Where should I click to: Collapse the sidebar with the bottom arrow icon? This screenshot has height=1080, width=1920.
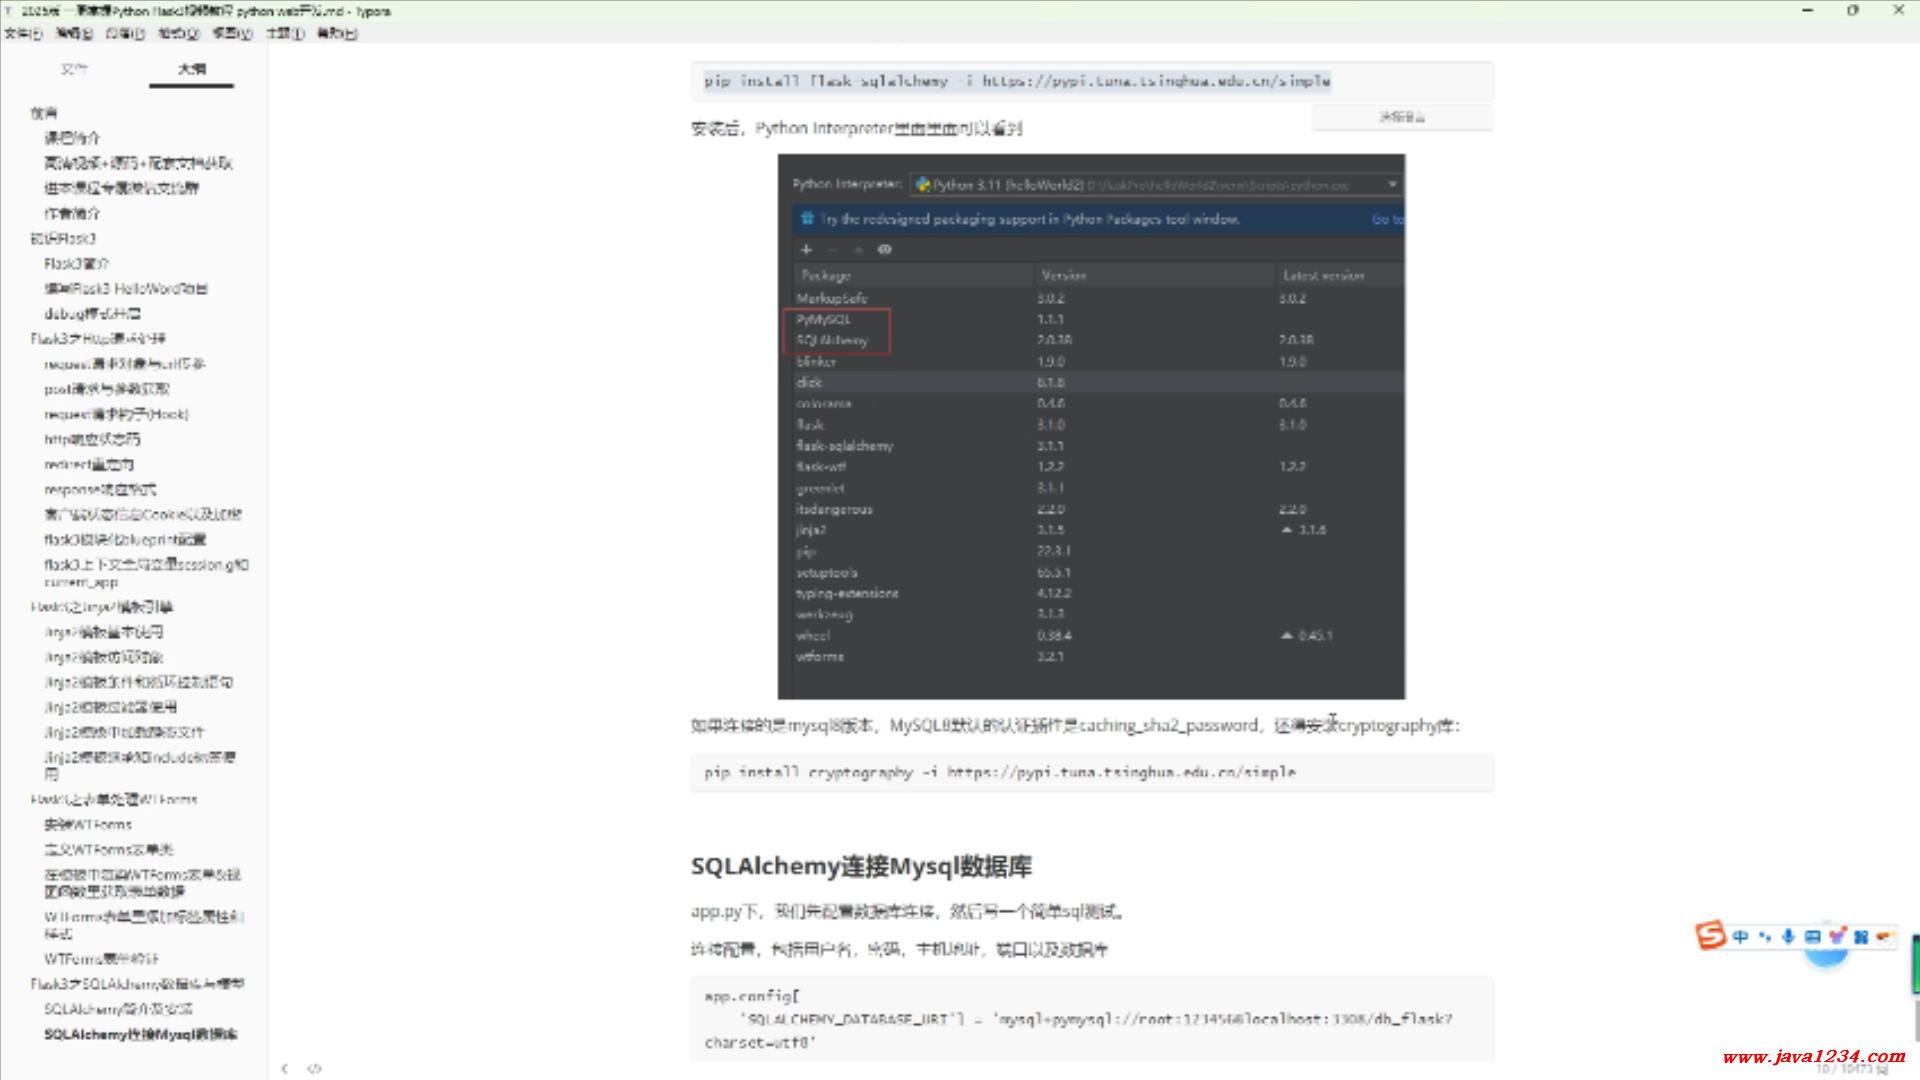click(285, 1068)
